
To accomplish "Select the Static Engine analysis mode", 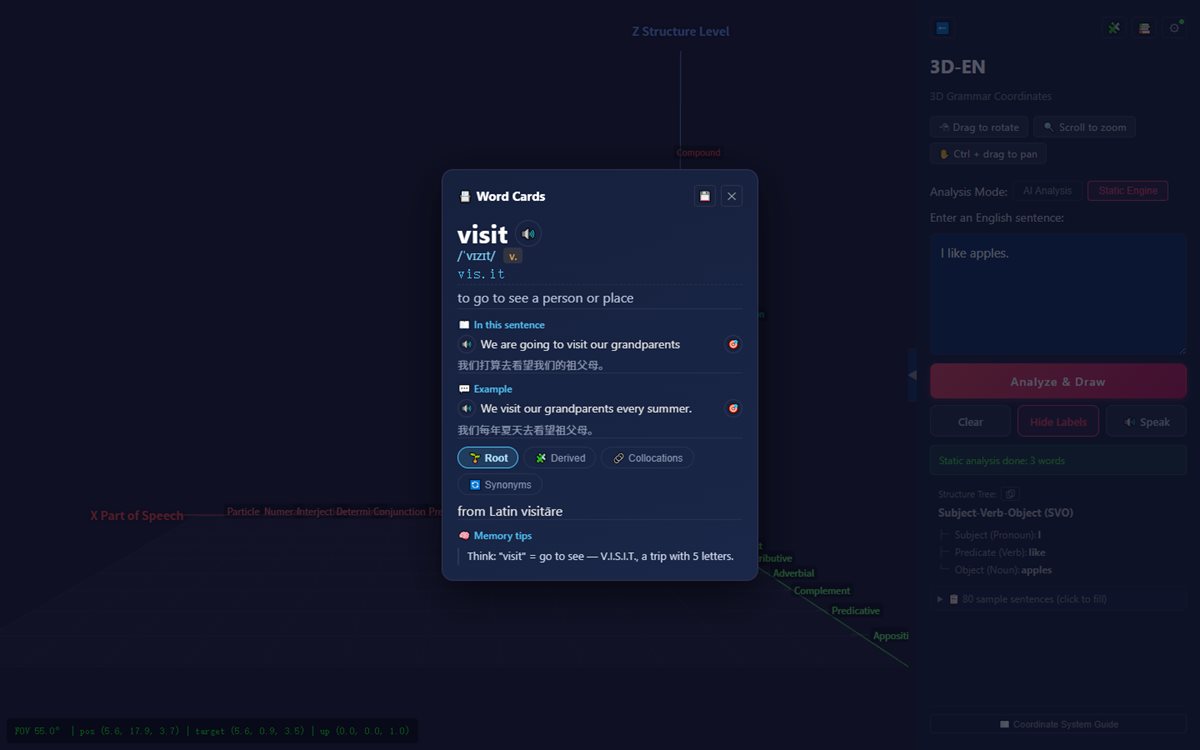I will click(1128, 191).
